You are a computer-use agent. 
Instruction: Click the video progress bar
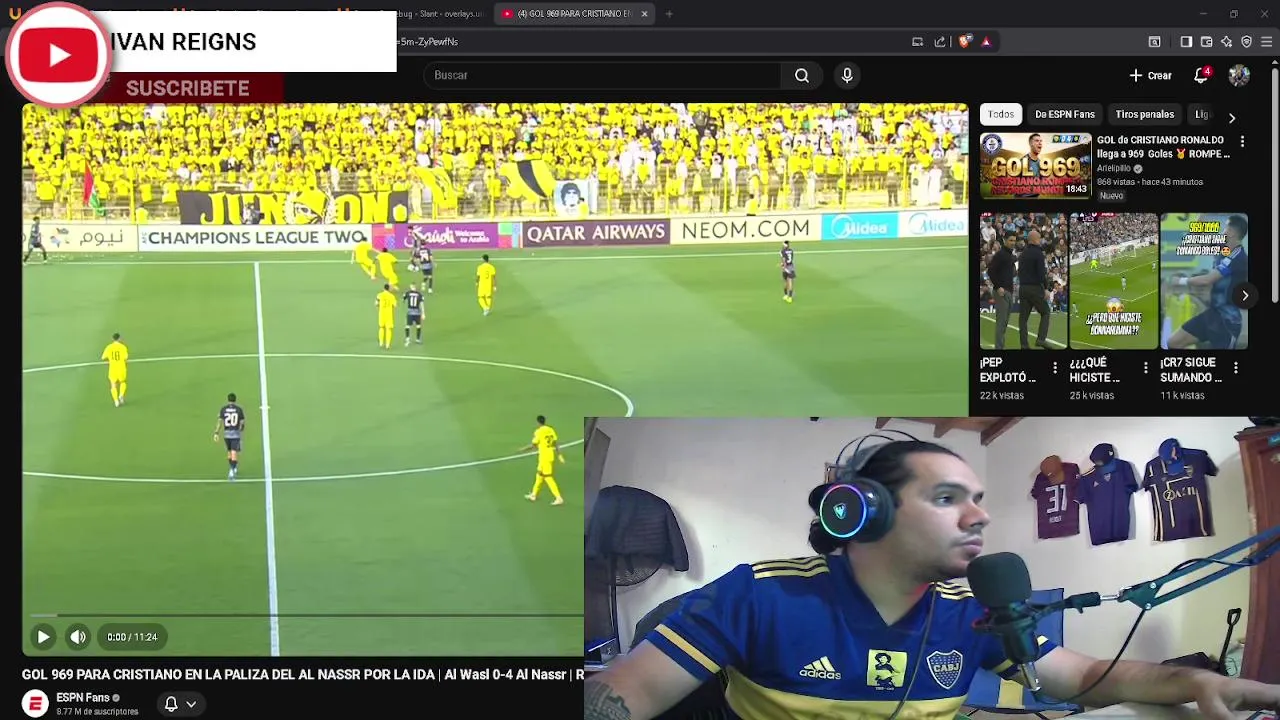[303, 615]
